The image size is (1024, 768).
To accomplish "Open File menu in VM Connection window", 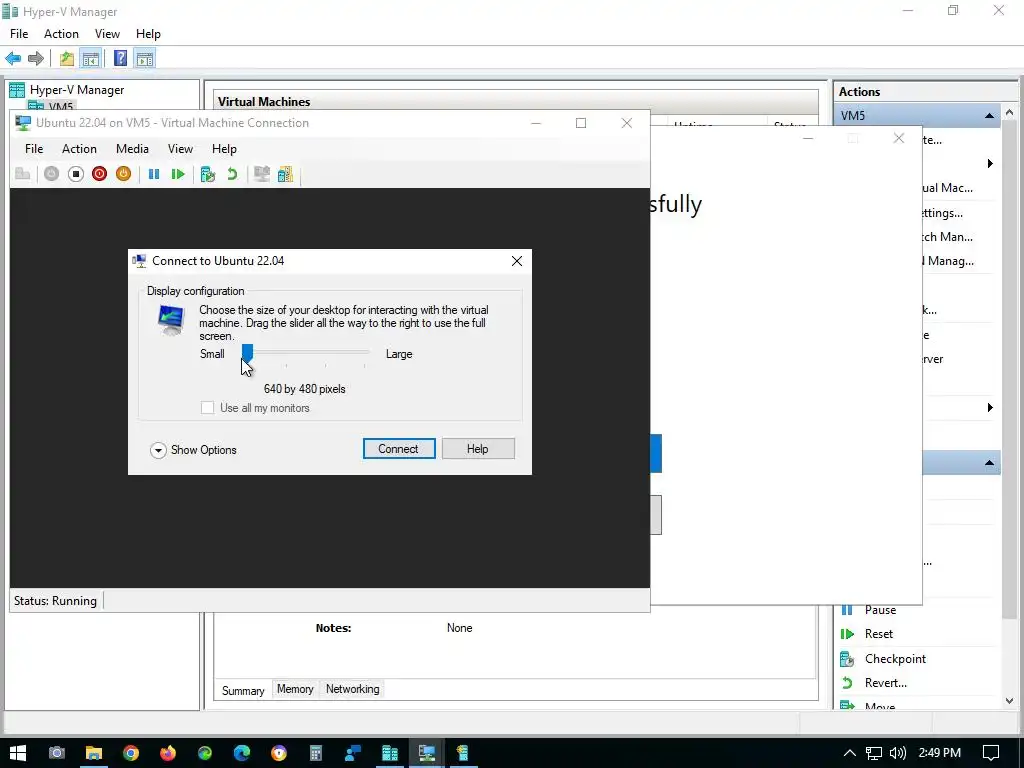I will point(34,149).
